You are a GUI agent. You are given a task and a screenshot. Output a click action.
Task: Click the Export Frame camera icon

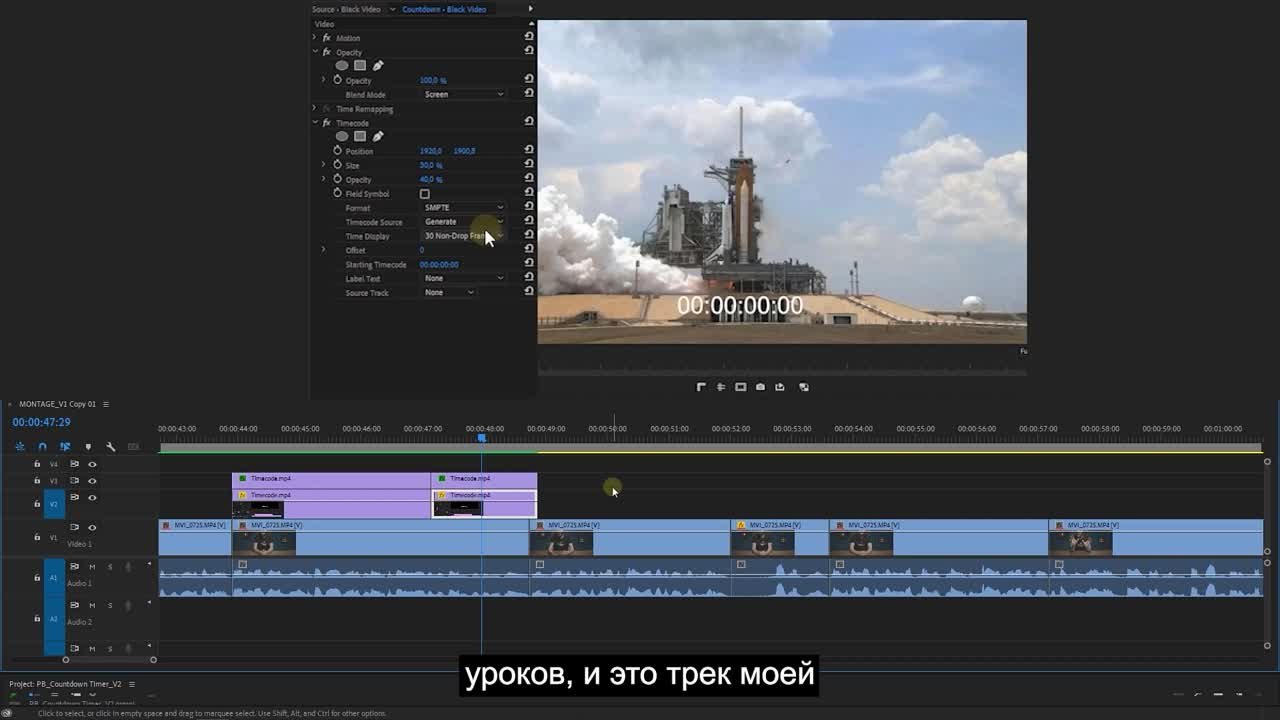(x=760, y=386)
